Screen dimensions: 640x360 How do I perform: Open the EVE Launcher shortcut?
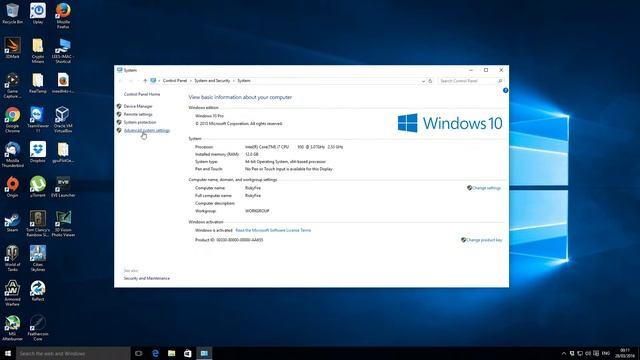click(x=63, y=187)
